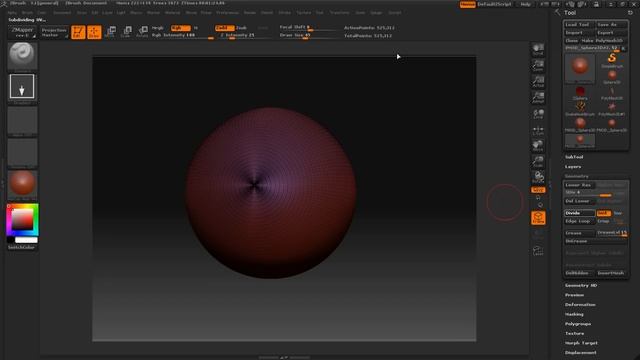Image resolution: width=640 pixels, height=360 pixels.
Task: Click the Crease button
Action: point(579,233)
